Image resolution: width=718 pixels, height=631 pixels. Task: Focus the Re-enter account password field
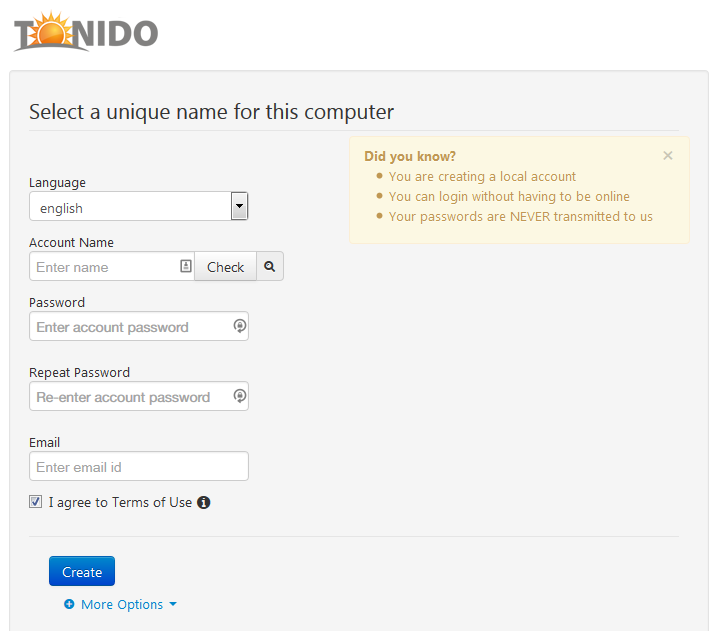[x=139, y=396]
